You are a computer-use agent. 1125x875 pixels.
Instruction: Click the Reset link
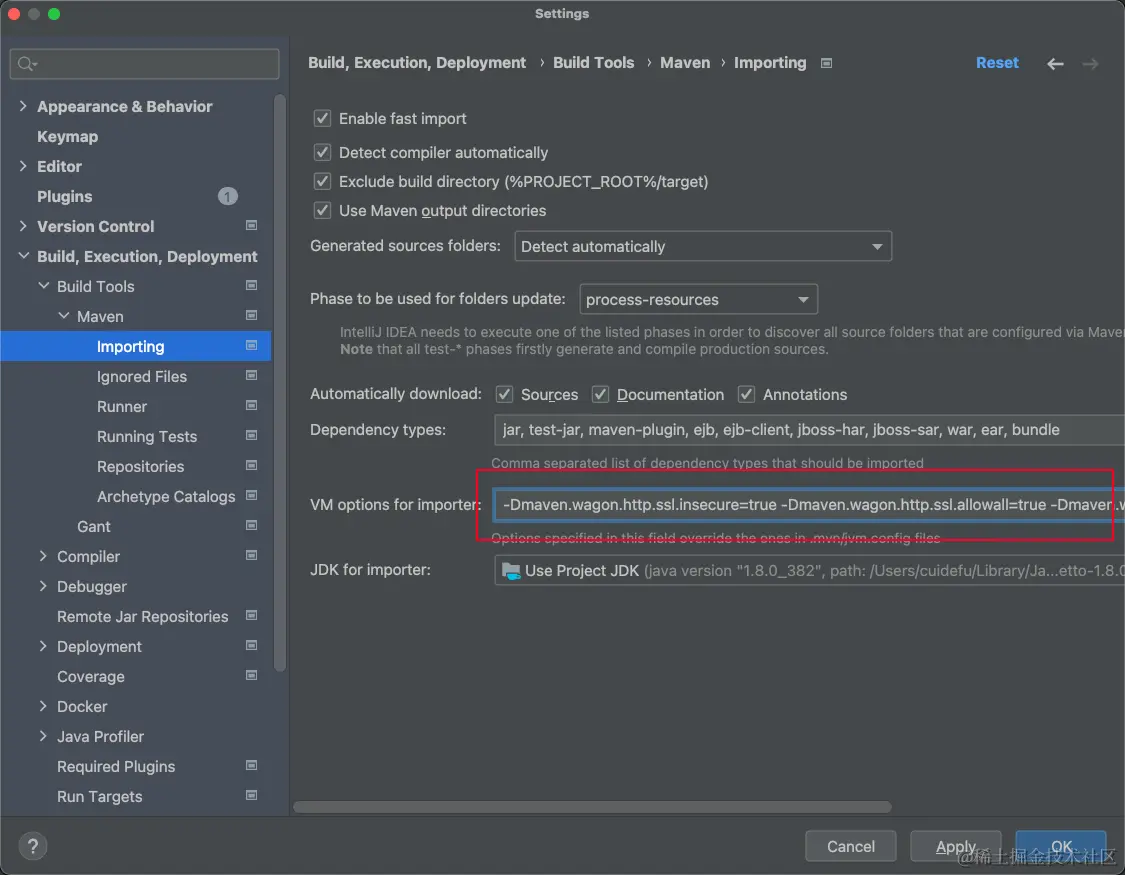[x=997, y=63]
